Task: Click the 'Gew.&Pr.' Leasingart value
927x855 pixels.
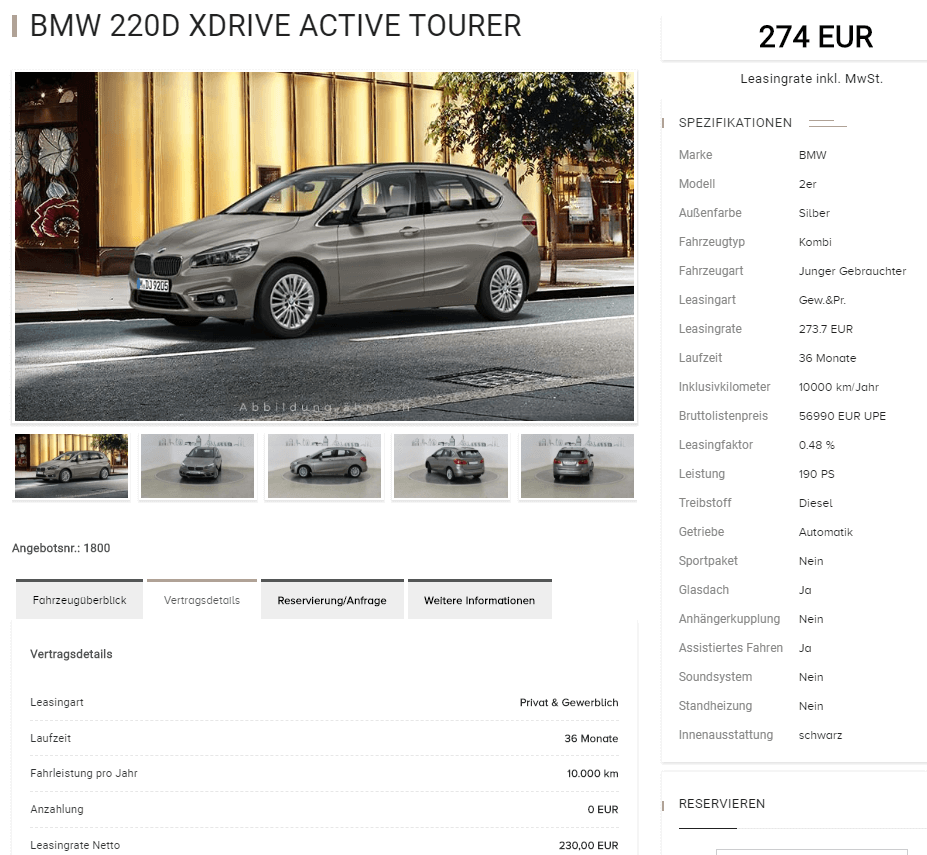Action: [x=822, y=300]
